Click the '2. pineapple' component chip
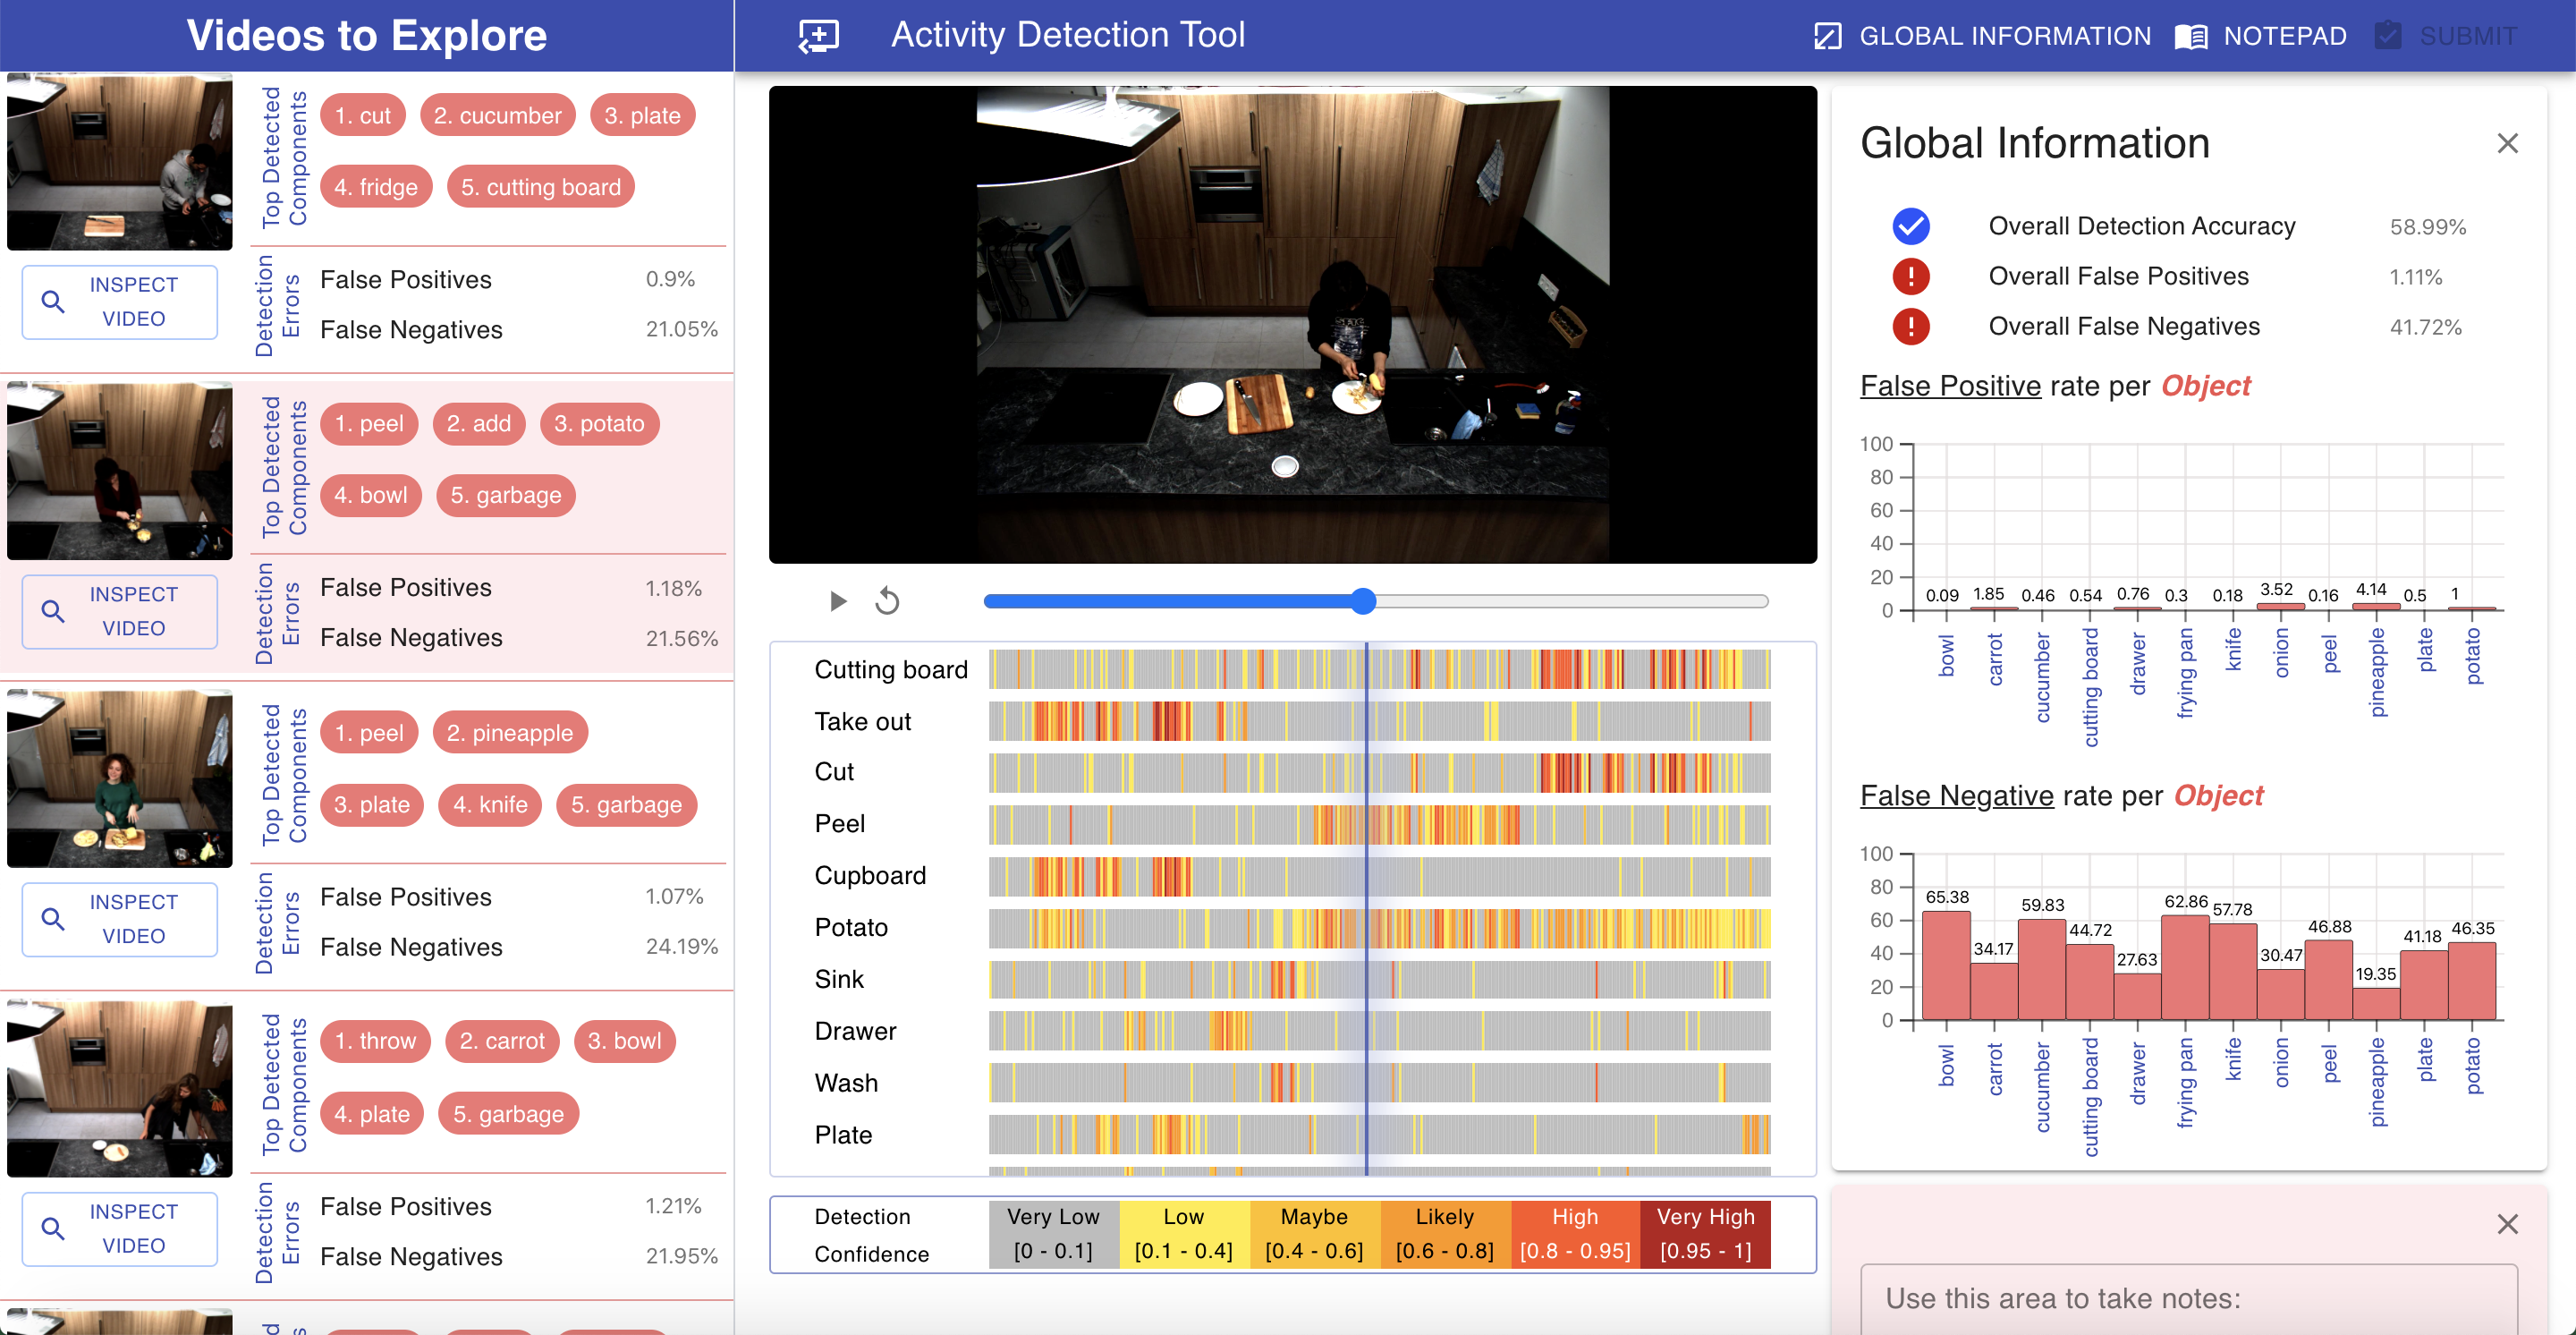 pos(509,732)
